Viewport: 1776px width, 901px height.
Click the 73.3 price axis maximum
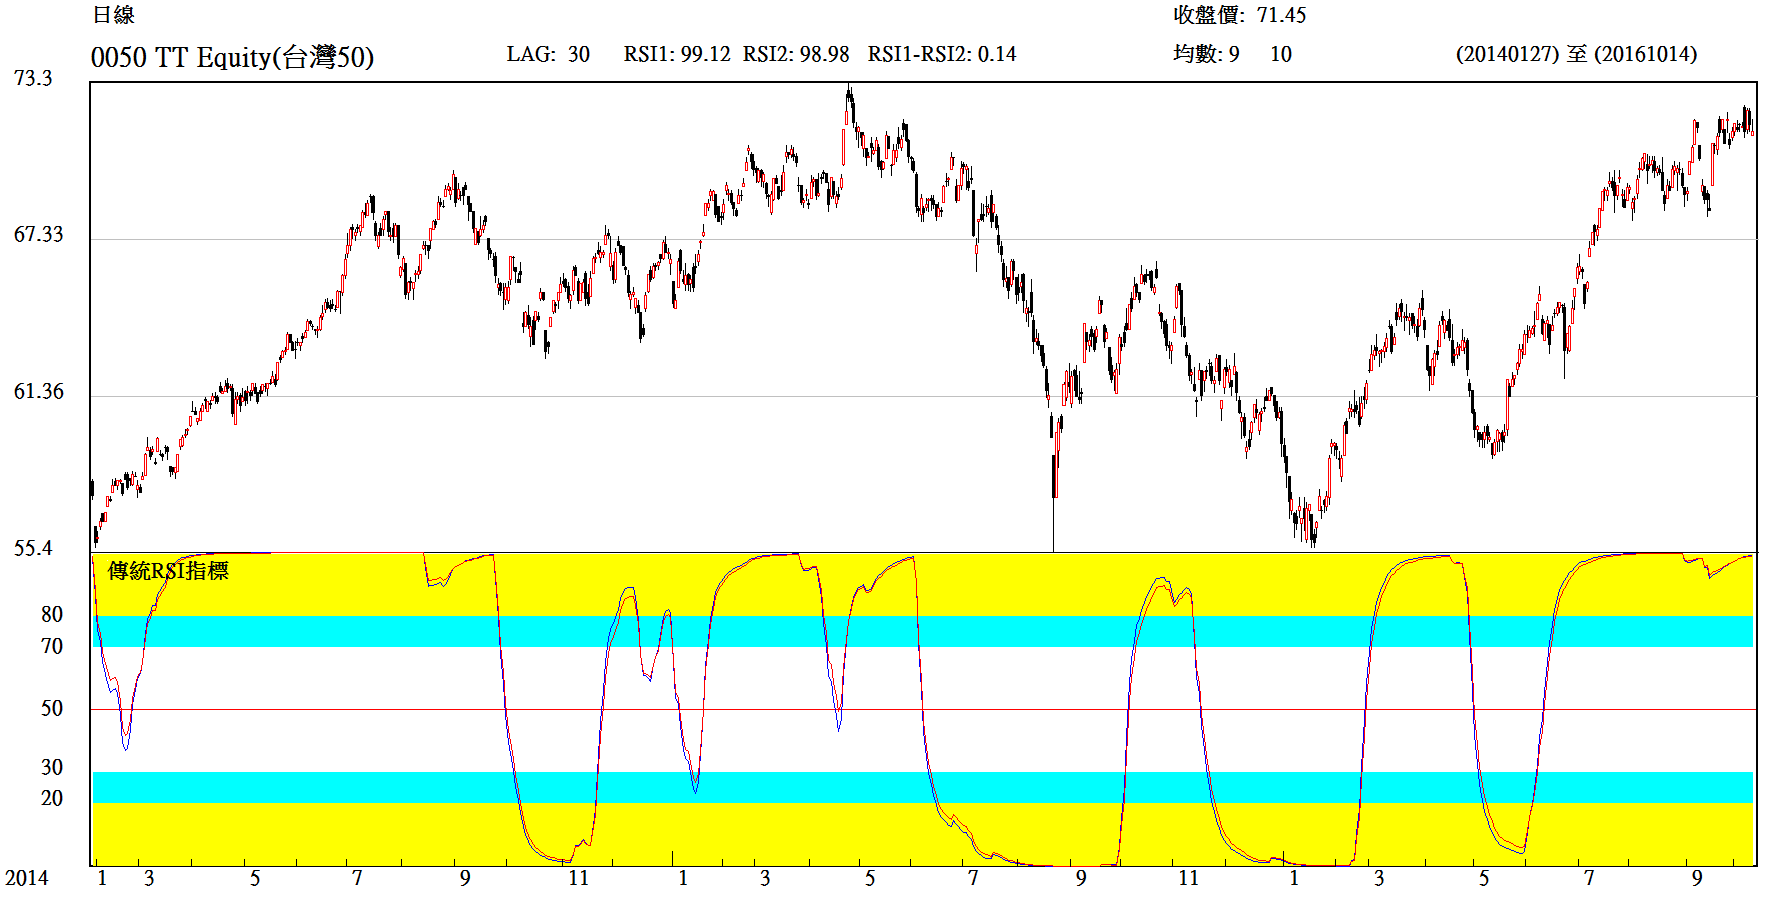pos(33,78)
